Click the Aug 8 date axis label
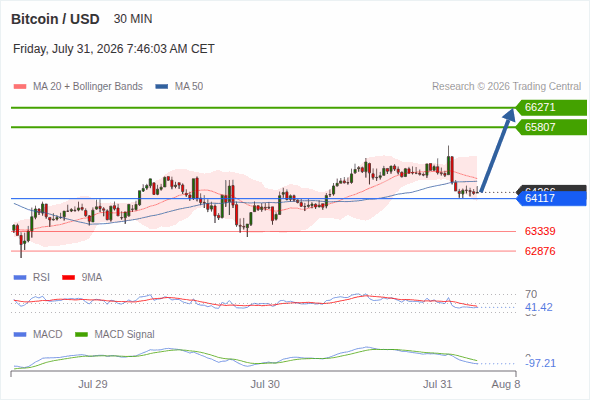Image resolution: width=590 pixels, height=400 pixels. click(506, 384)
